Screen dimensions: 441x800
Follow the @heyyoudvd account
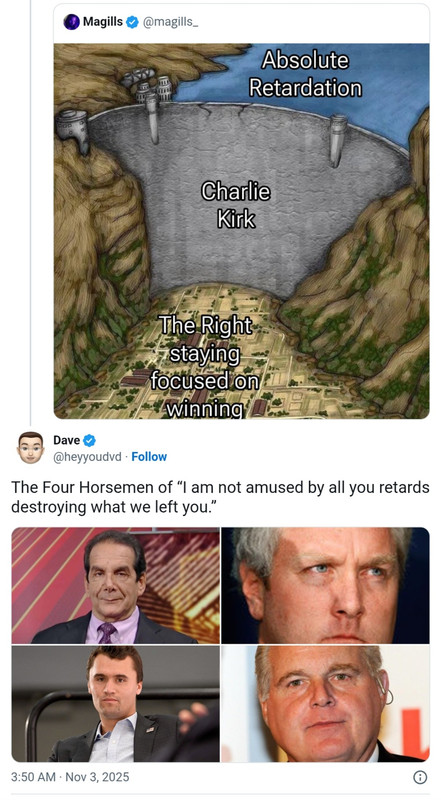(149, 457)
